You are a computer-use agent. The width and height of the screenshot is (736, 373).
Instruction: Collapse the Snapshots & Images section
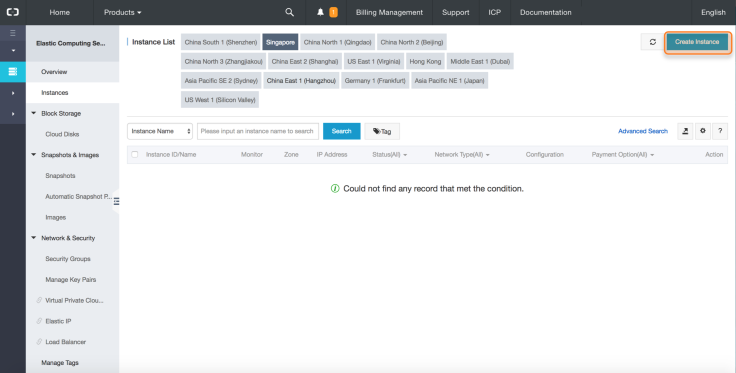click(33, 154)
